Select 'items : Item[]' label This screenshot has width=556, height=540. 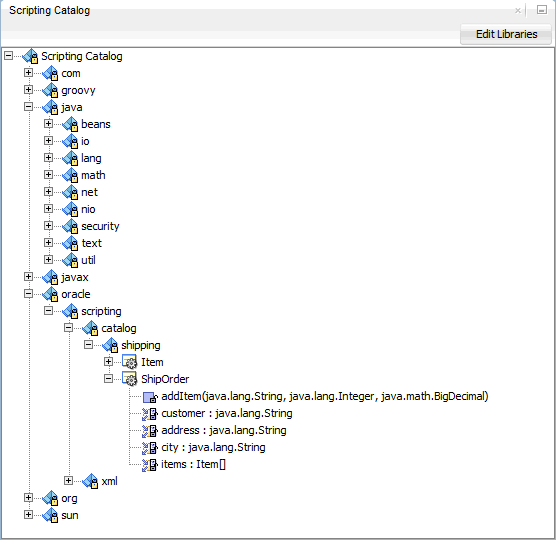(193, 464)
